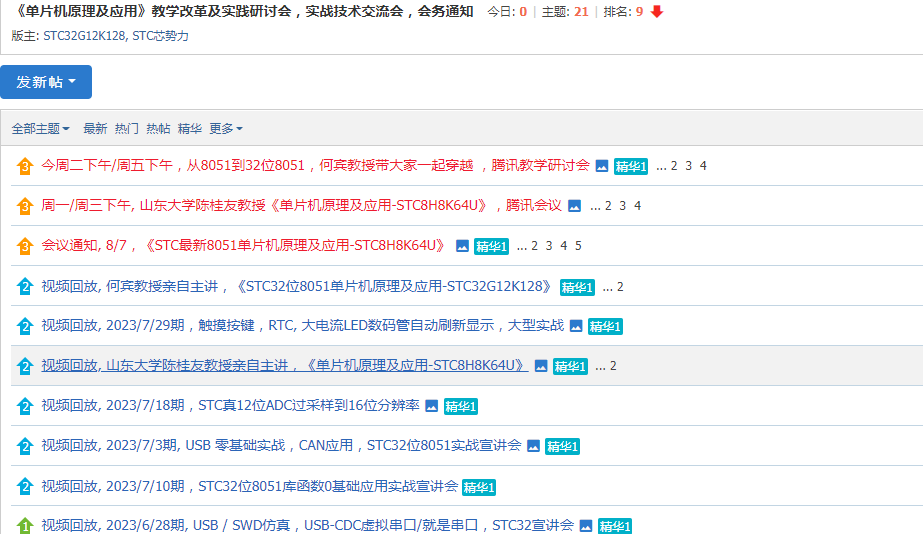923x534 pixels.
Task: Click the pin icon beside 2023/7/29期 thread
Action: pos(24,326)
